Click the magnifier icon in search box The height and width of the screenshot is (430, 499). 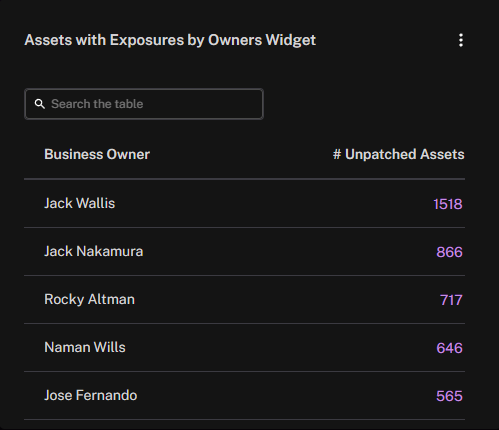pyautogui.click(x=40, y=104)
